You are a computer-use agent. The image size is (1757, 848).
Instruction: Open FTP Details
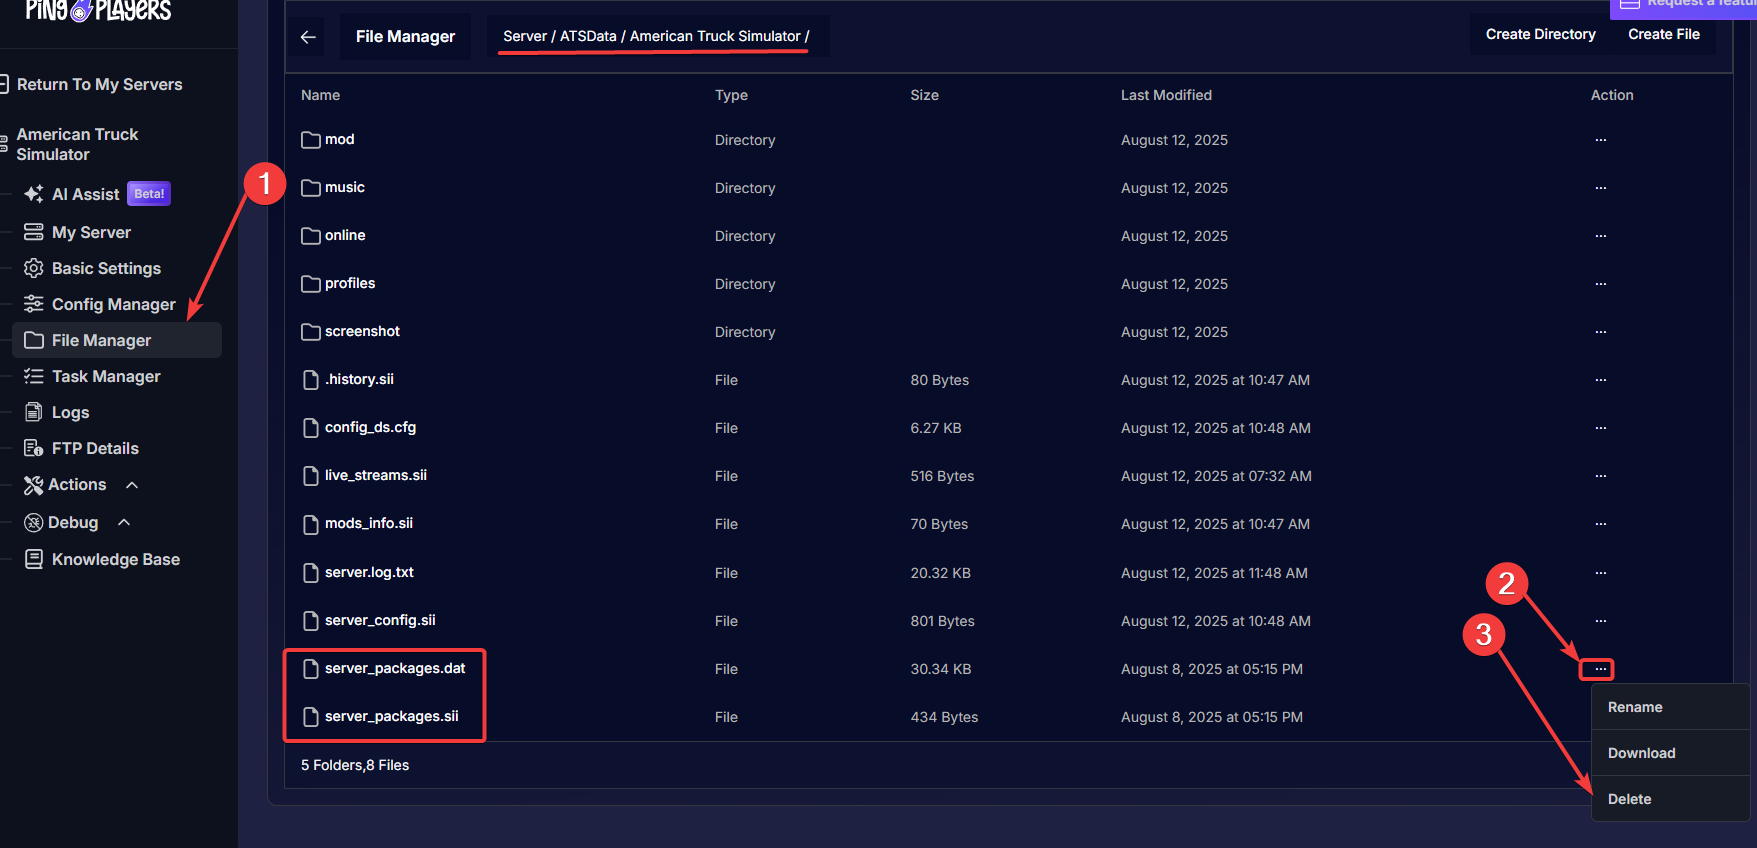coord(95,448)
